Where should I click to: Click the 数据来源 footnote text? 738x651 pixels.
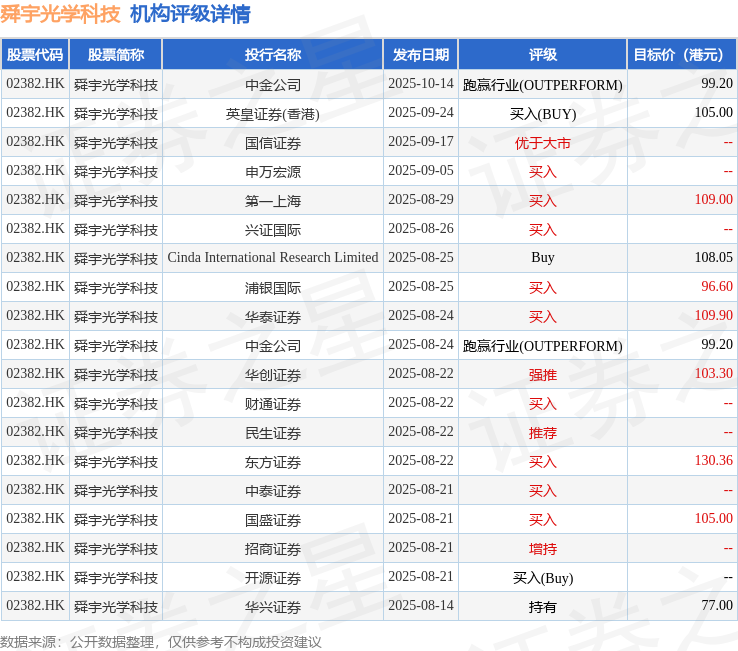pos(160,642)
